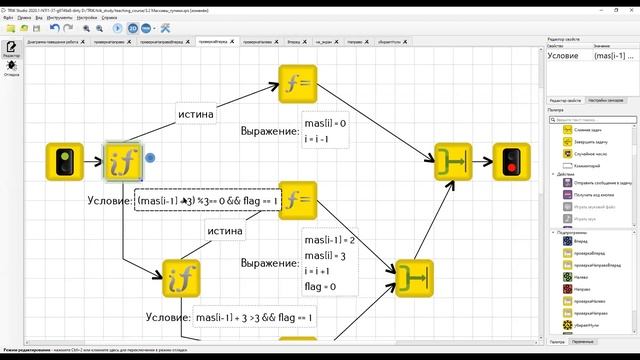
Task: Open the 2D model window icon
Action: click(x=133, y=28)
